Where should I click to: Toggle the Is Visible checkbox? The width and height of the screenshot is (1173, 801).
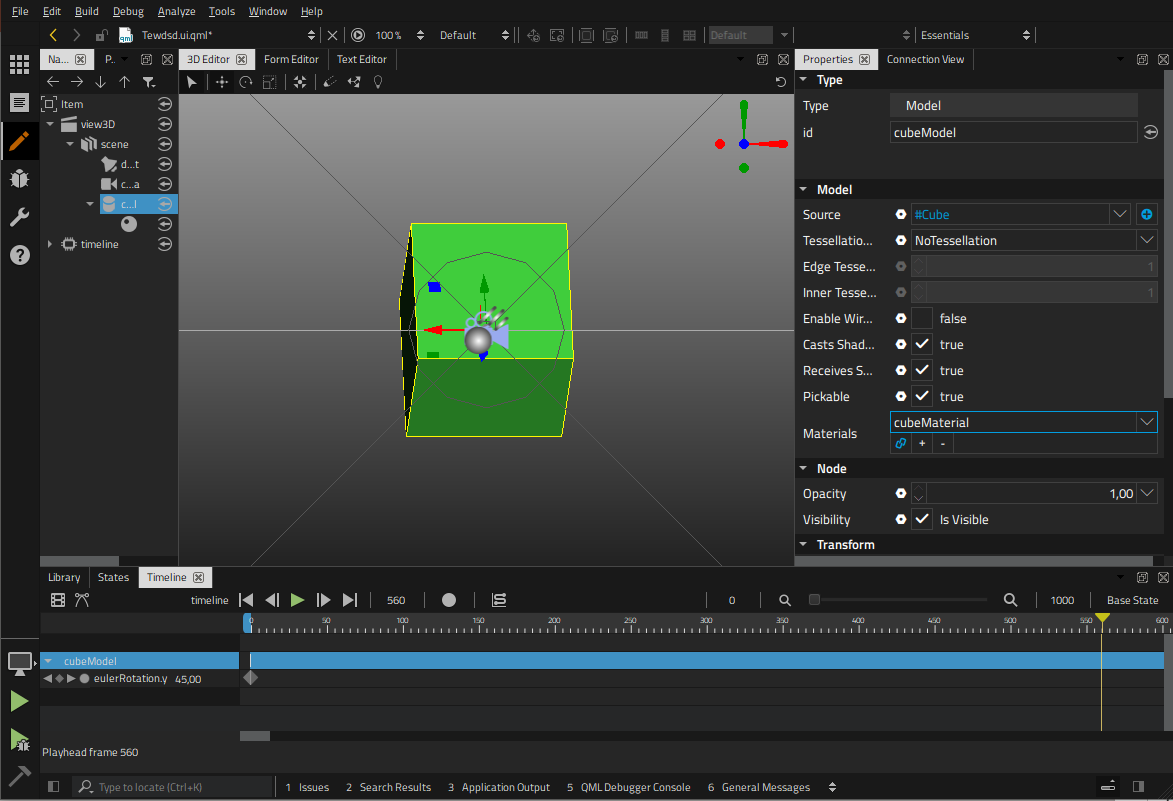922,520
